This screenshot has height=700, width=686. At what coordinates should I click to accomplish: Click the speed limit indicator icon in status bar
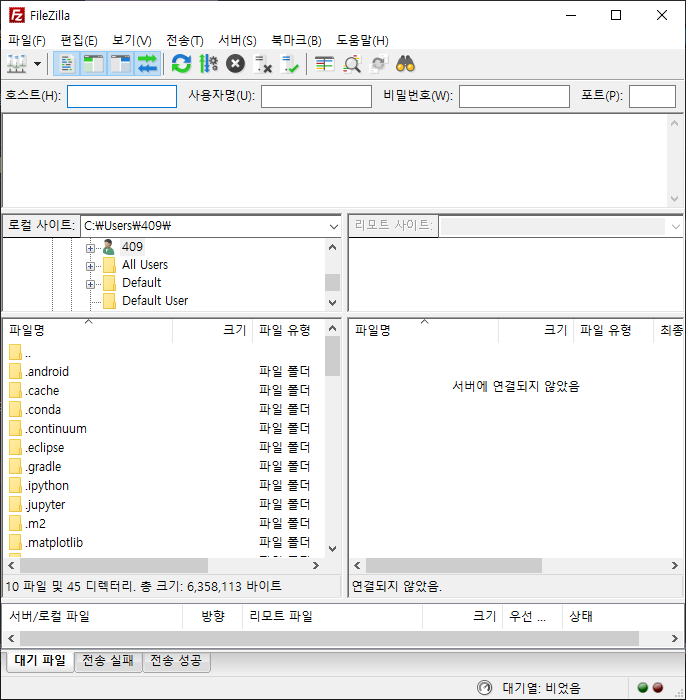[x=485, y=688]
